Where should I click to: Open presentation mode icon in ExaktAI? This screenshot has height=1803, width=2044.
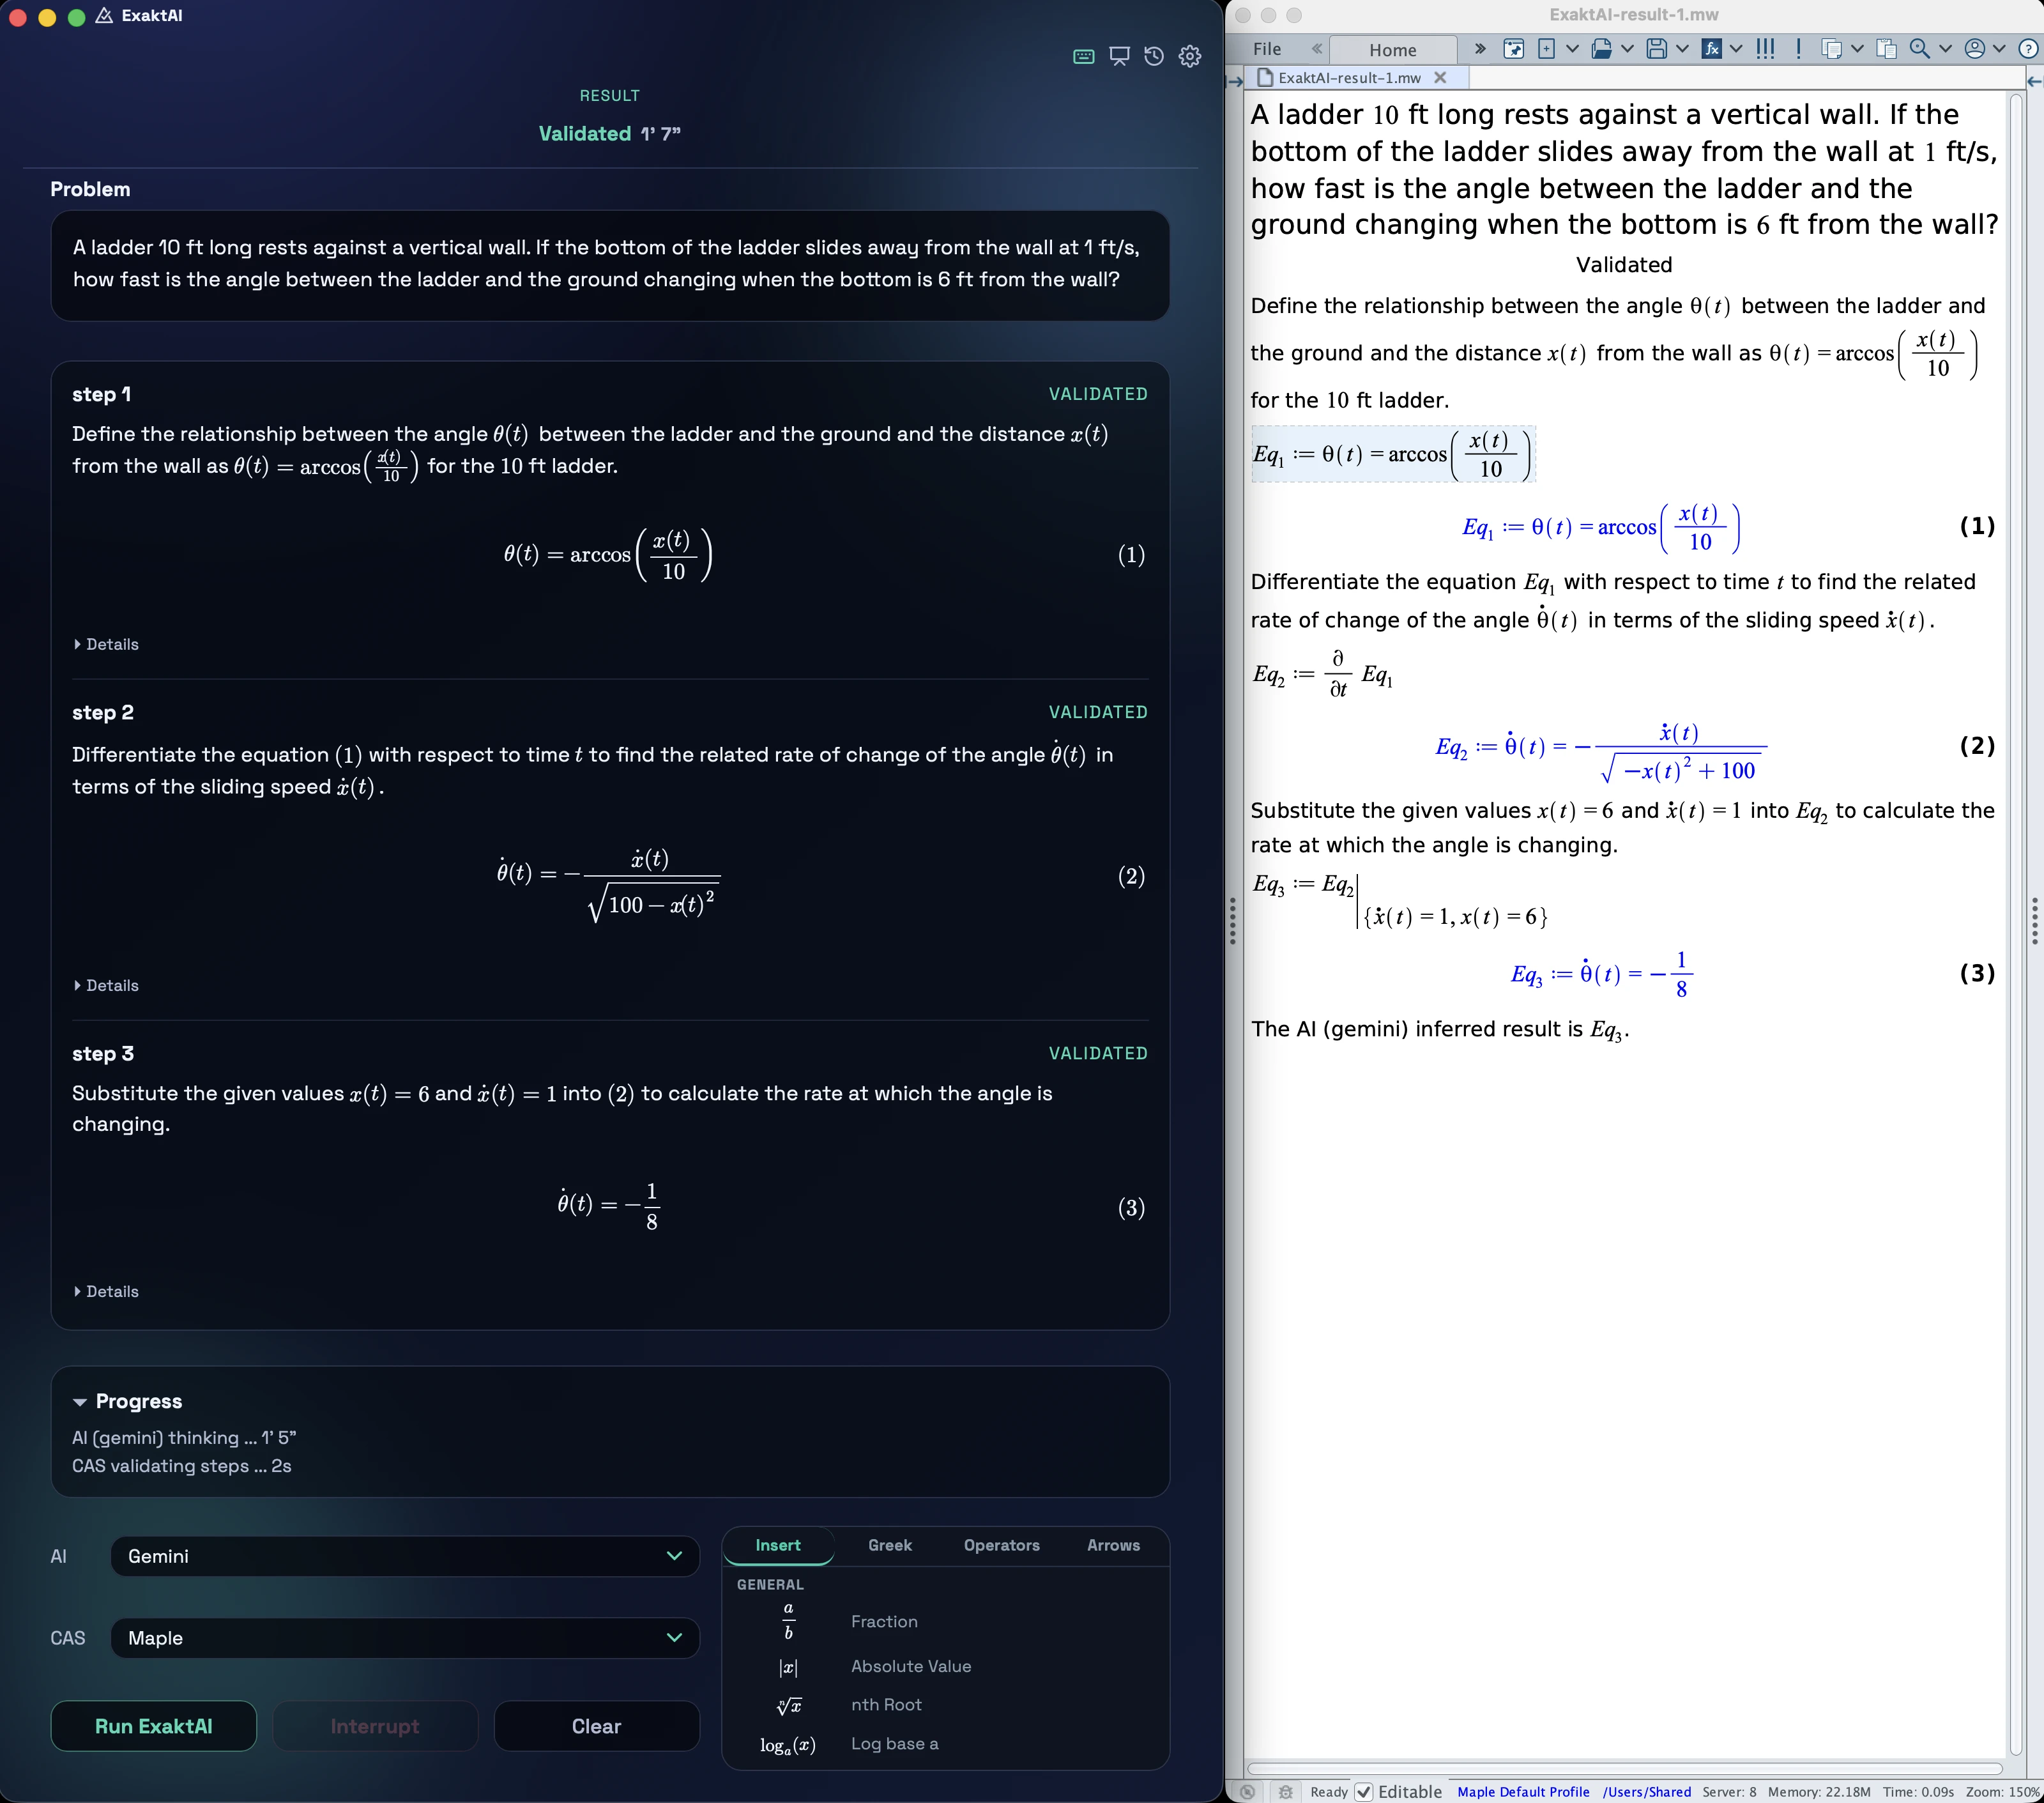(x=1119, y=57)
